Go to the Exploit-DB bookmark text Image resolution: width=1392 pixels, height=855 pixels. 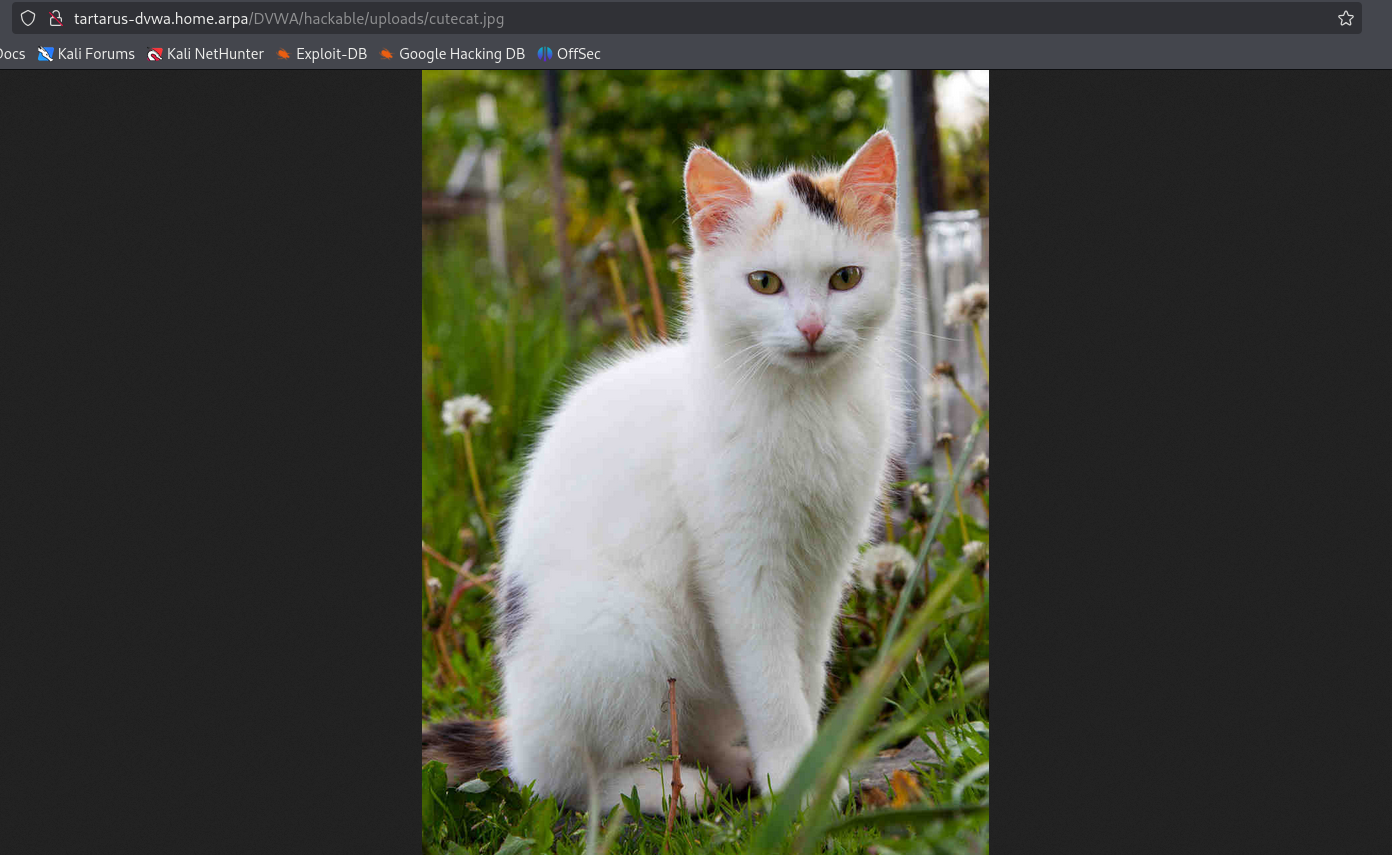click(x=331, y=54)
